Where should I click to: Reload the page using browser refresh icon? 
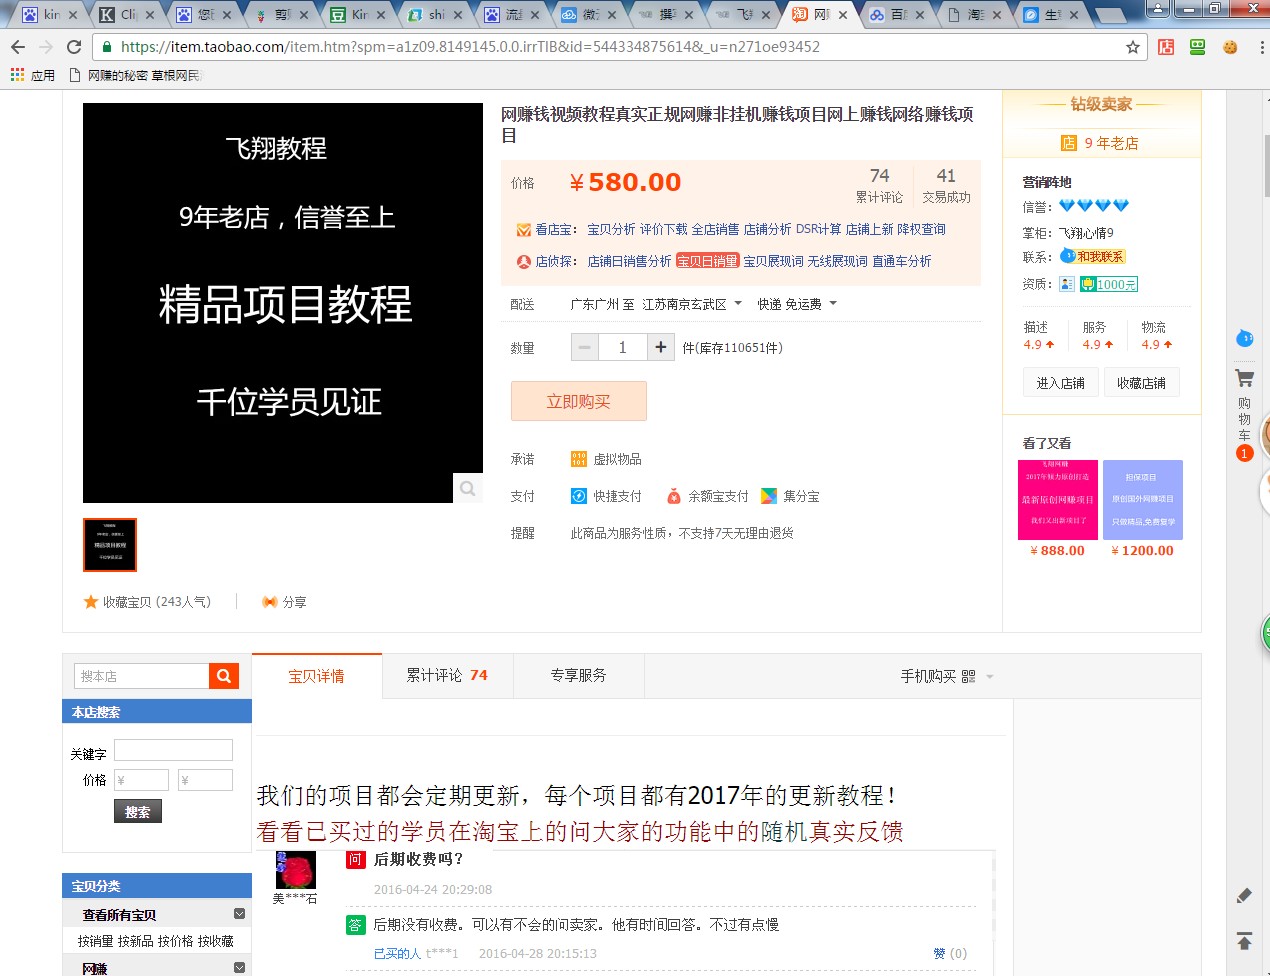[x=74, y=47]
